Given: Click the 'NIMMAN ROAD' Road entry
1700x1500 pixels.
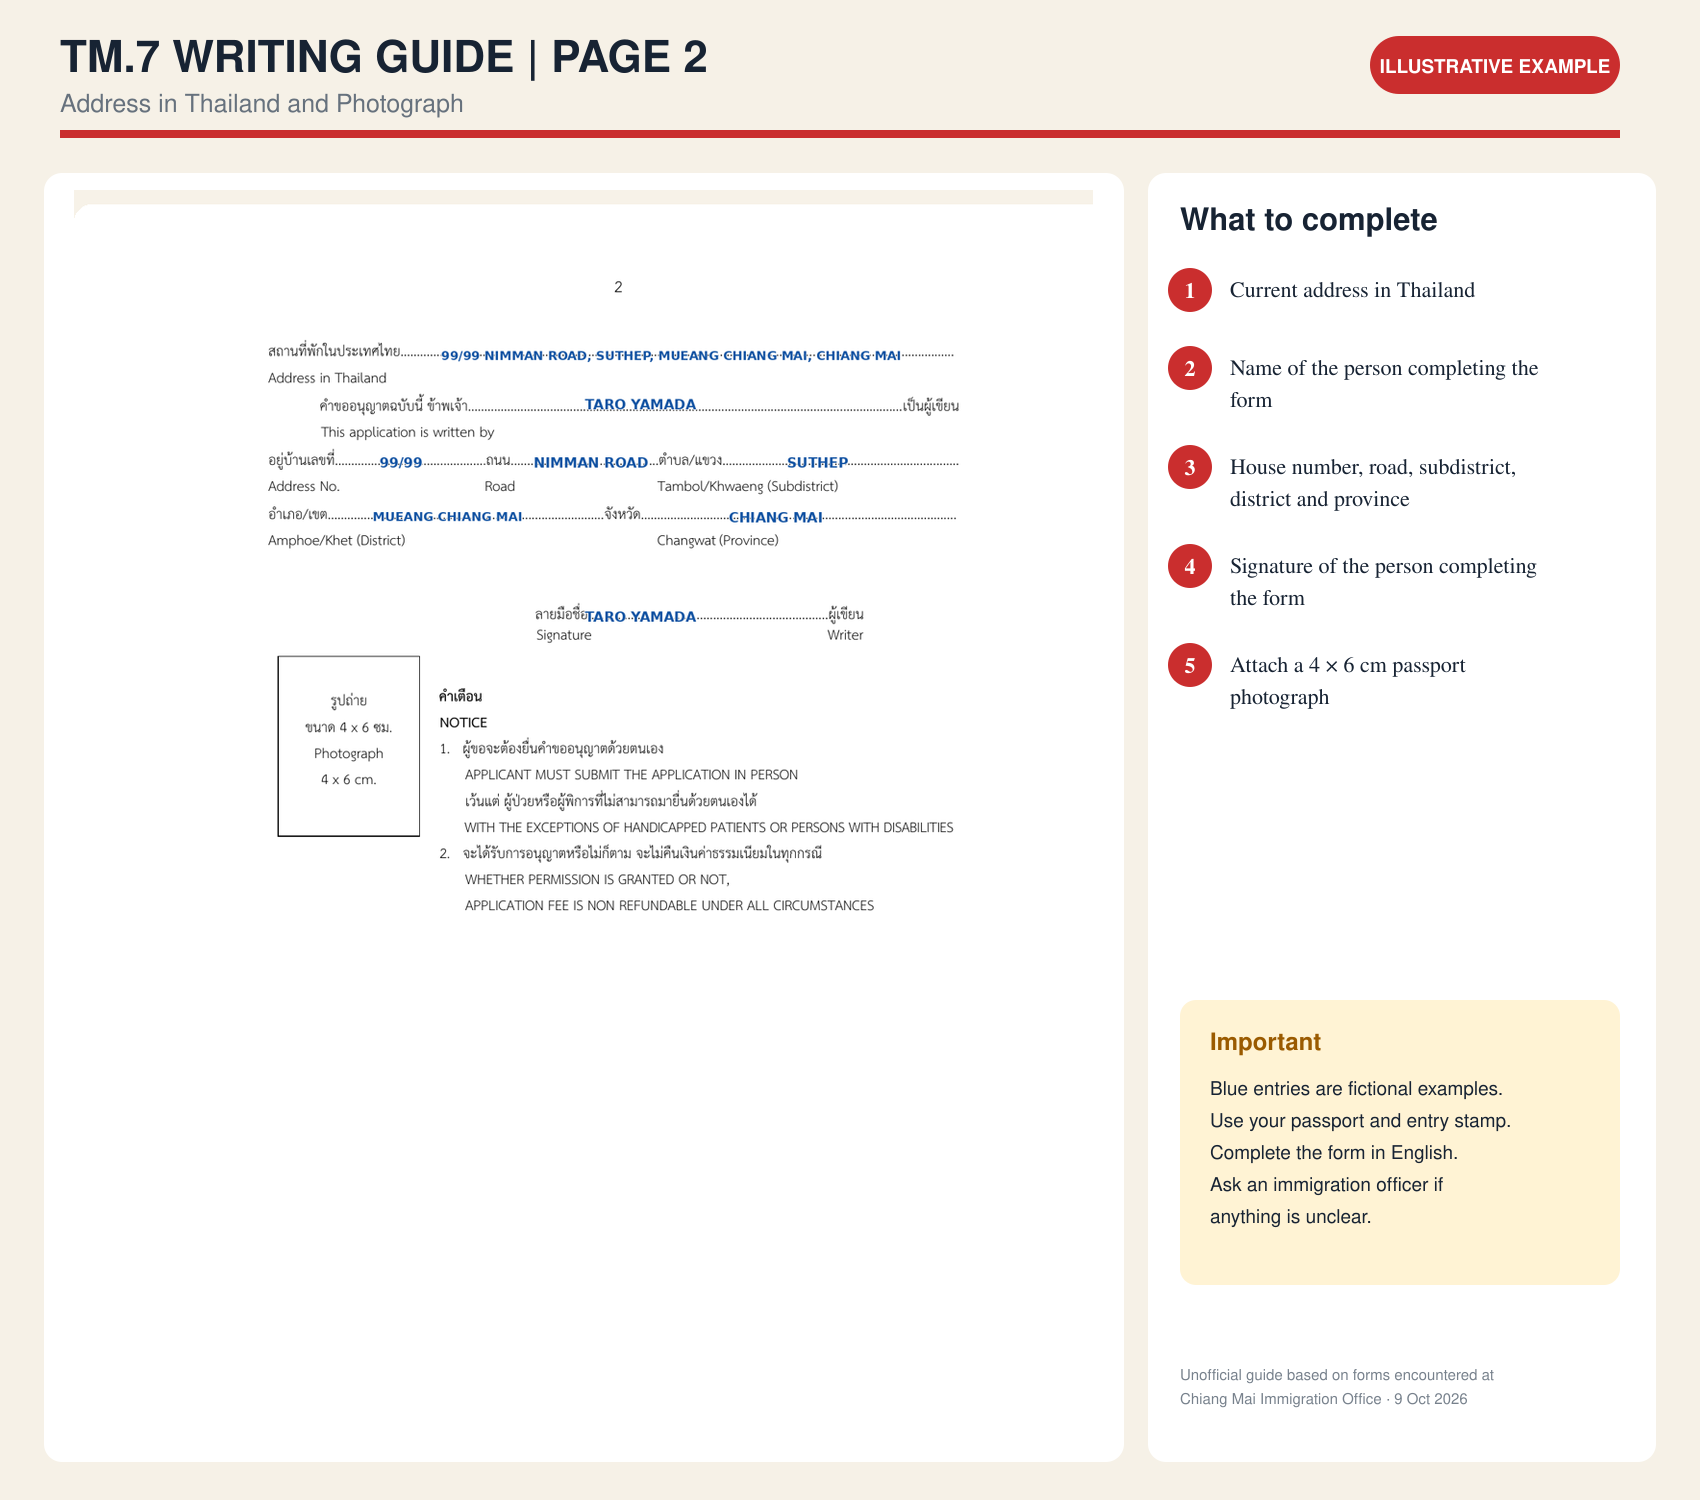Looking at the screenshot, I should pos(591,463).
